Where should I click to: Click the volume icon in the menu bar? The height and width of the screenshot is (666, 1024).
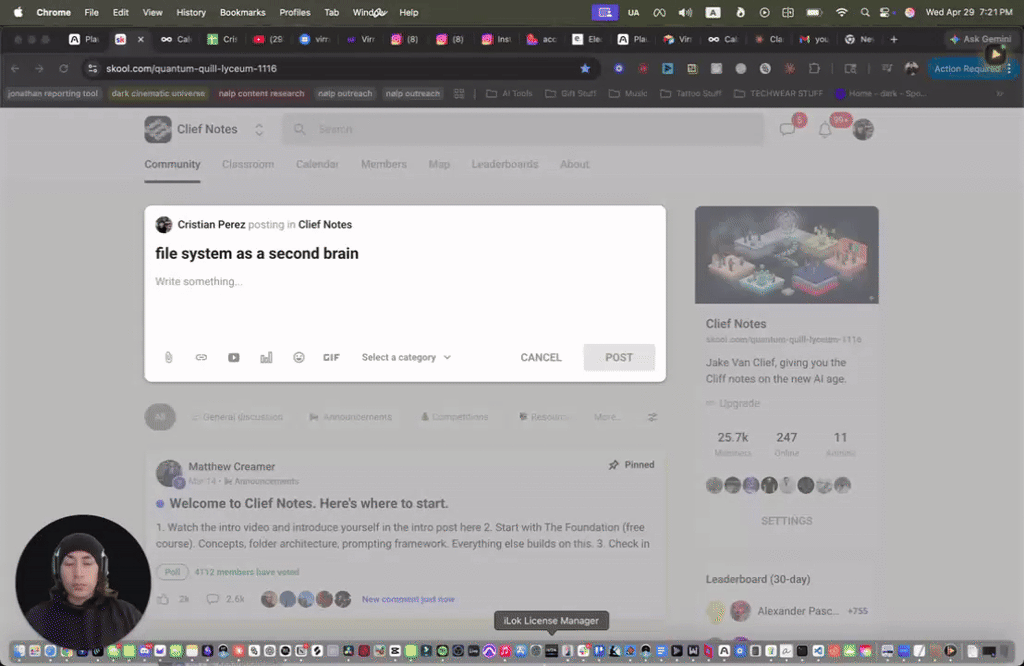tap(684, 12)
